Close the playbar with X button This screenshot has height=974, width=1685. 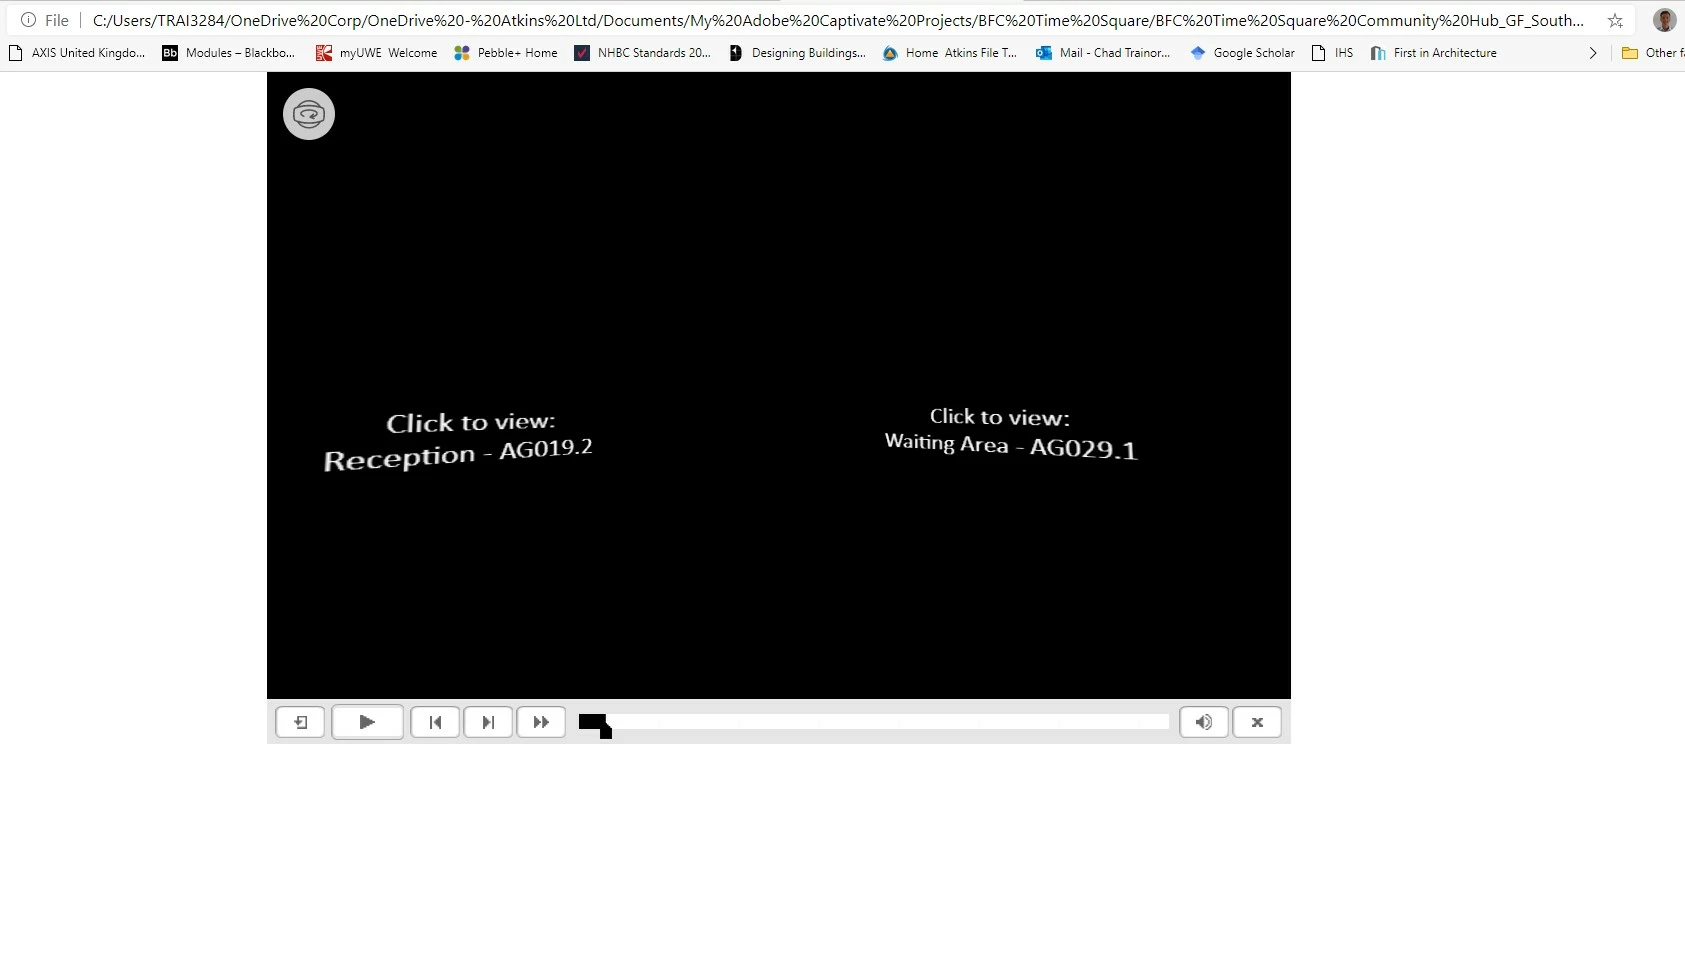tap(1257, 722)
